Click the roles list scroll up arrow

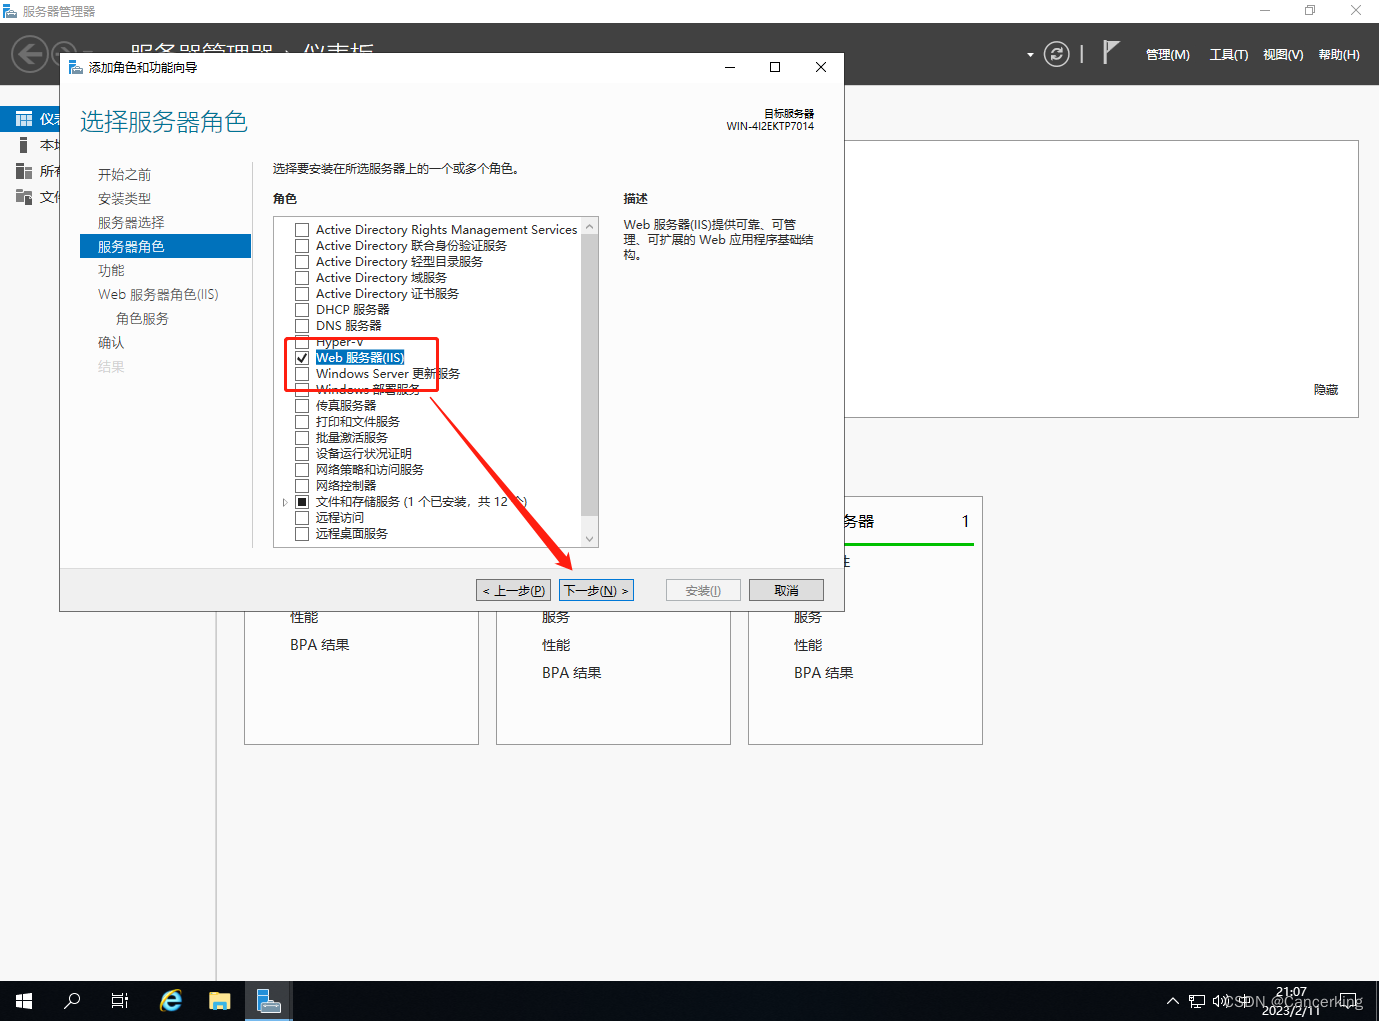tap(590, 227)
